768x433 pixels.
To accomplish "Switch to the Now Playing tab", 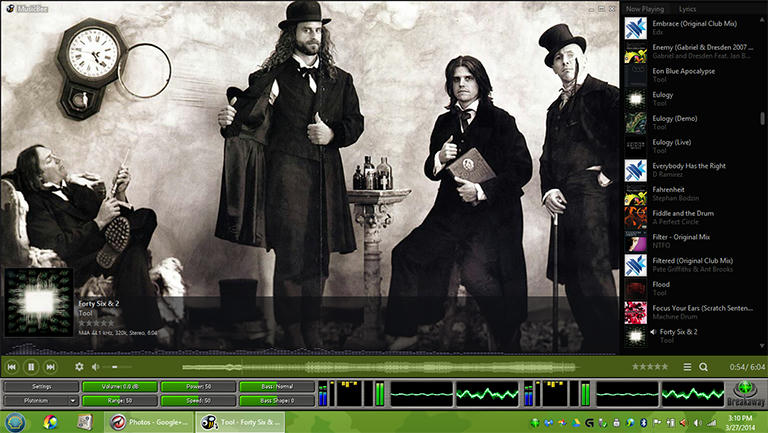I will (x=645, y=9).
